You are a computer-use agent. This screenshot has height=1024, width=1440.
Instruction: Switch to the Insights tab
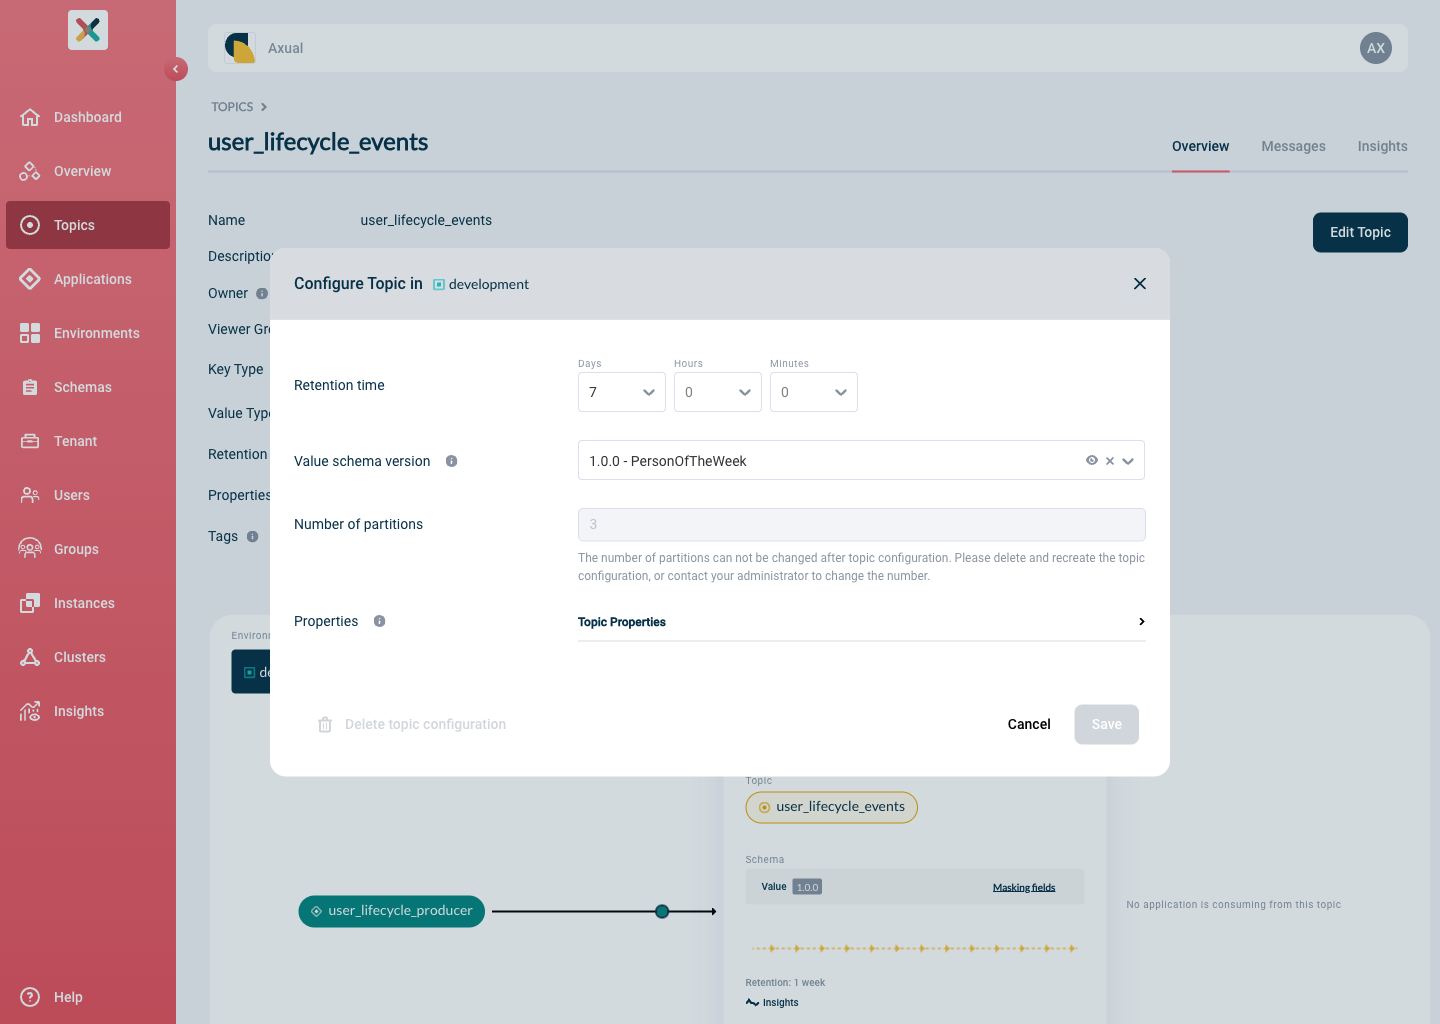[1382, 146]
